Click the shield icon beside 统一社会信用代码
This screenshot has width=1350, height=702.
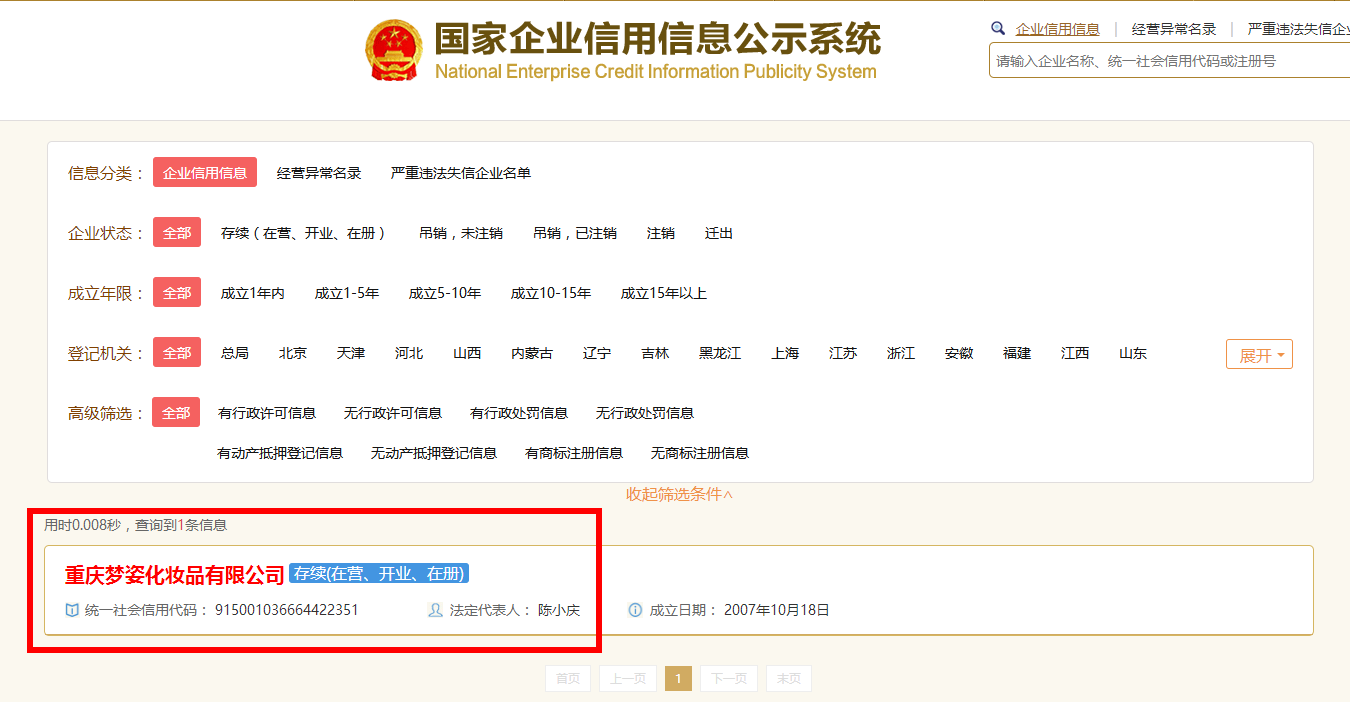point(70,609)
